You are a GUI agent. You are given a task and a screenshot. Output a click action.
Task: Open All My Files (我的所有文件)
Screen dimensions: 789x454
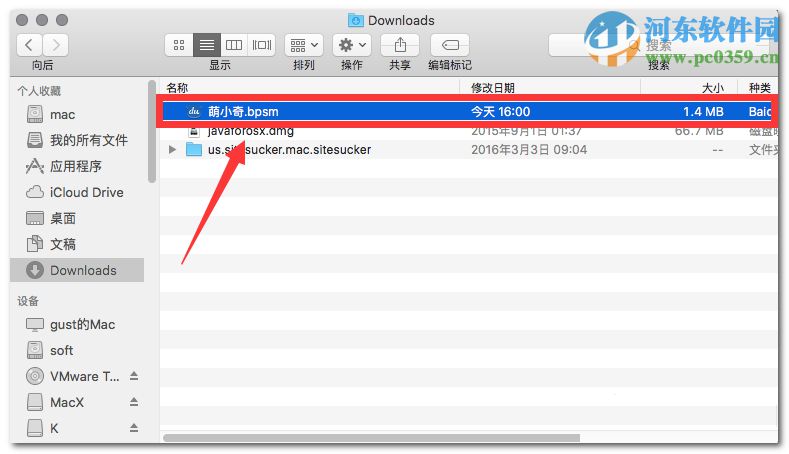click(x=77, y=140)
